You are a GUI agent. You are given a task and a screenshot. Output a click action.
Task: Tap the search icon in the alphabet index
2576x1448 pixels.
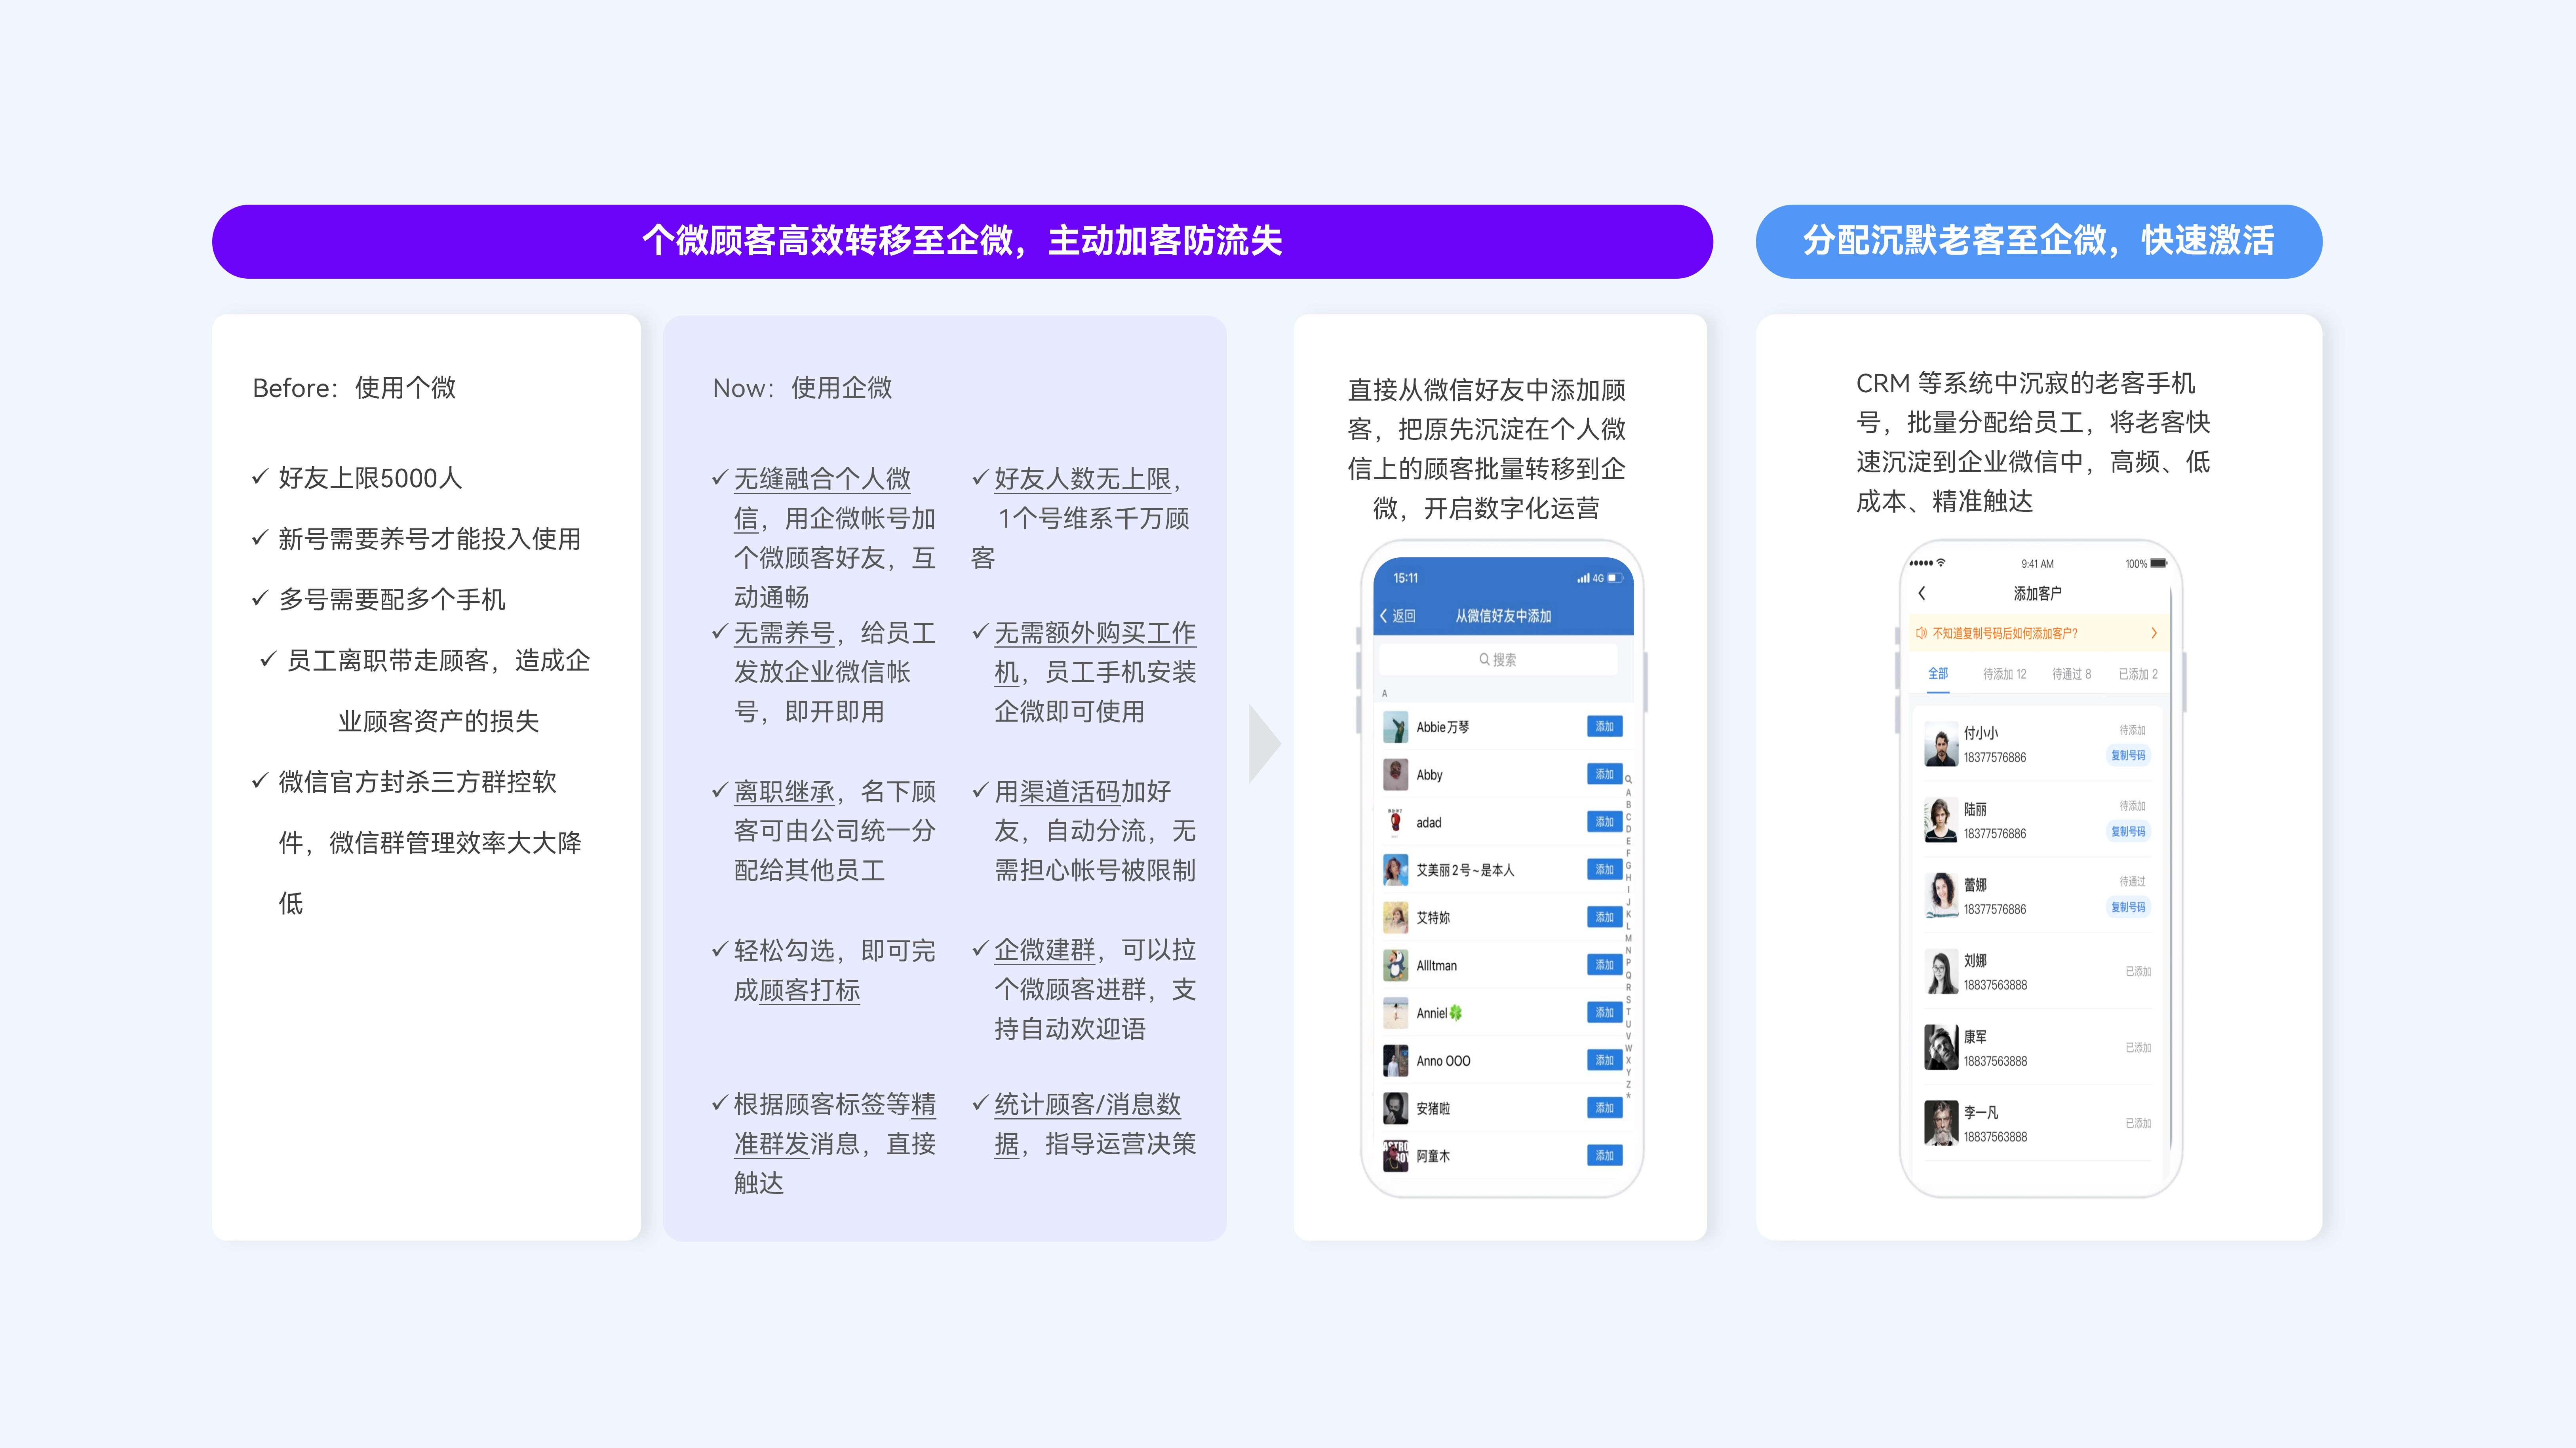coord(1628,779)
